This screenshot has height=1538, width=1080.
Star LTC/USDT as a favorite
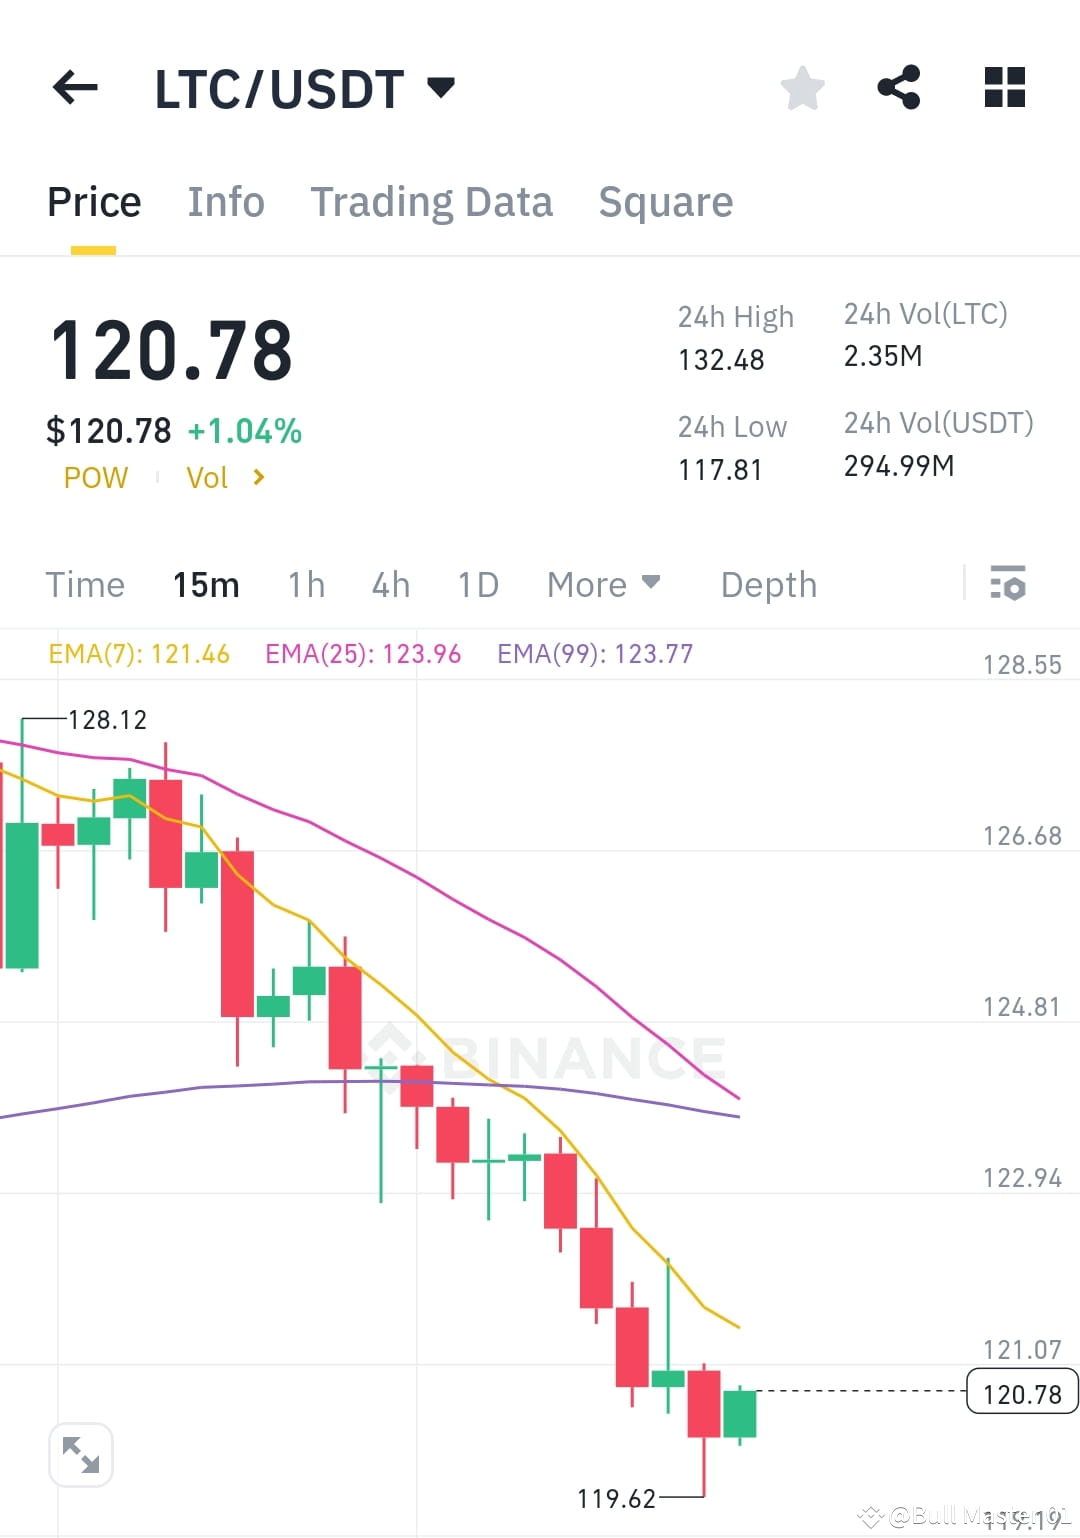click(803, 88)
